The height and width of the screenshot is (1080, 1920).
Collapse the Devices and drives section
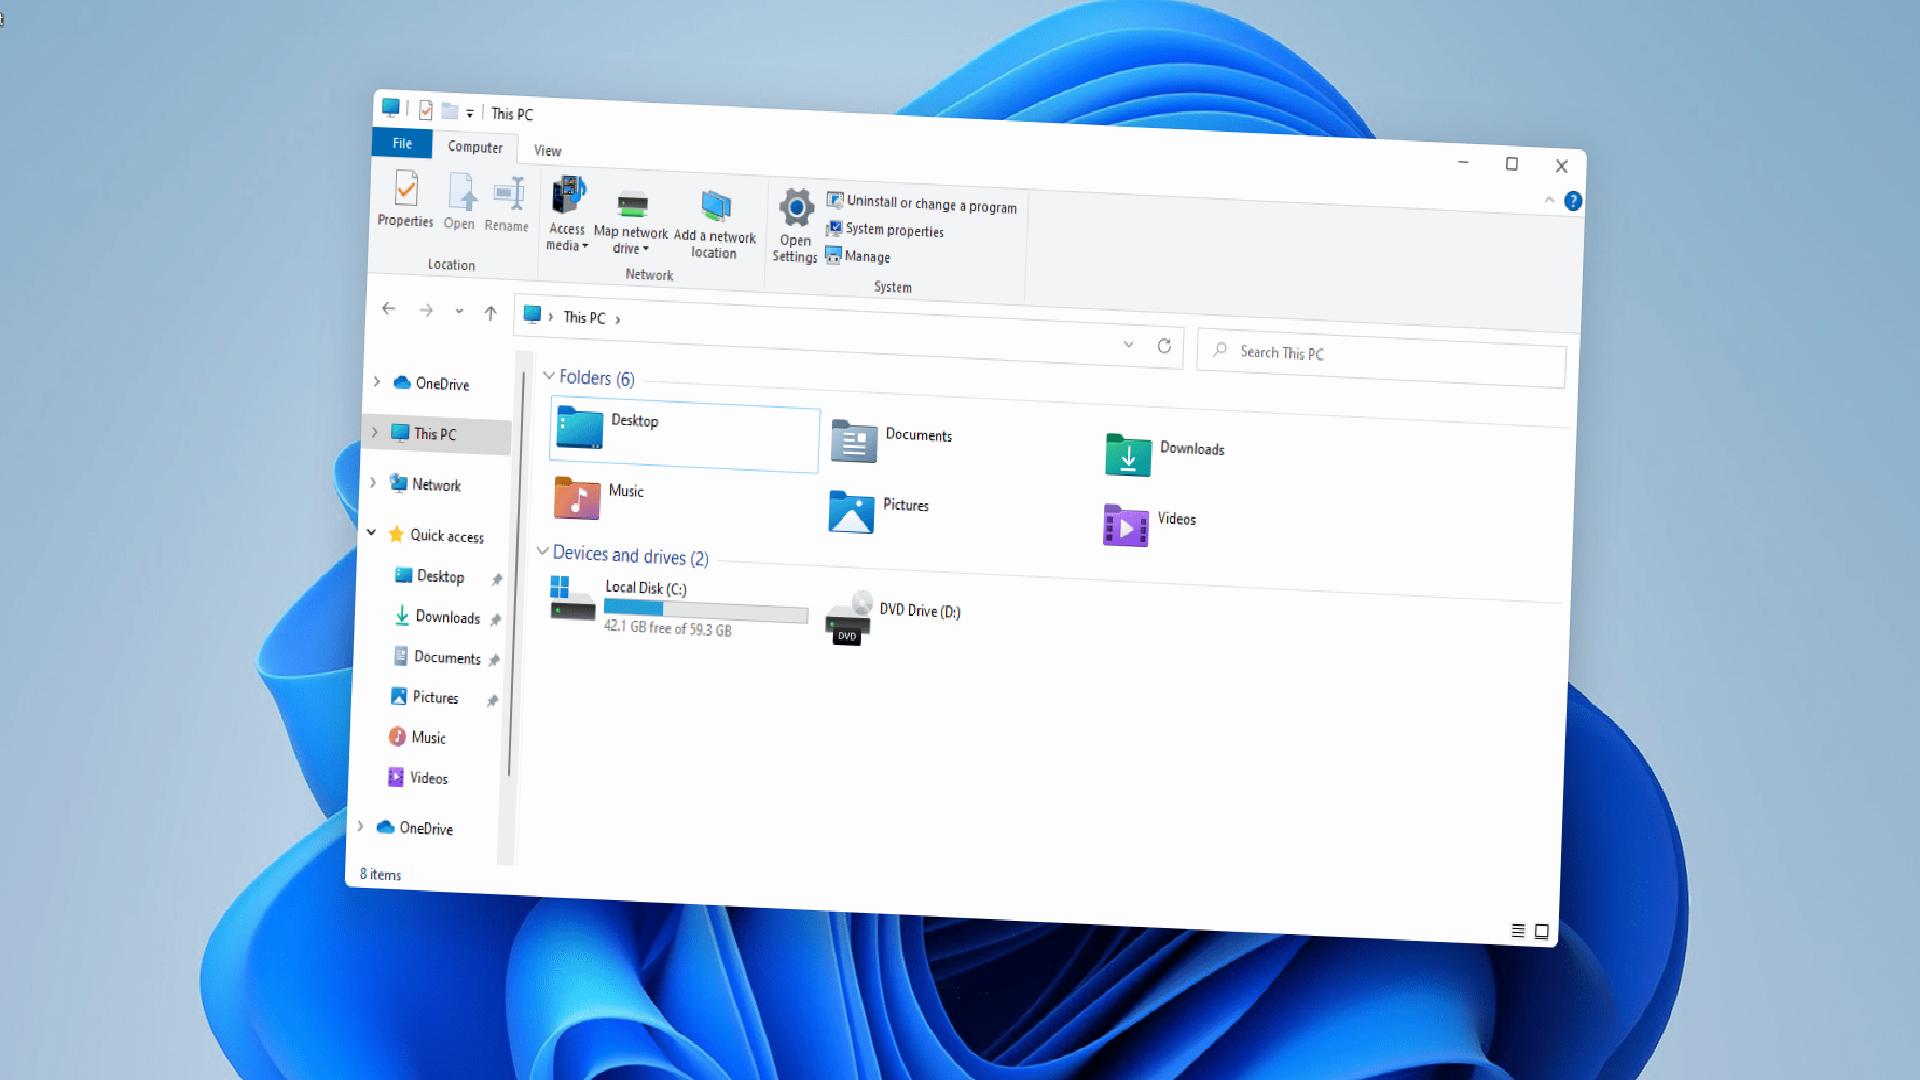click(x=542, y=551)
